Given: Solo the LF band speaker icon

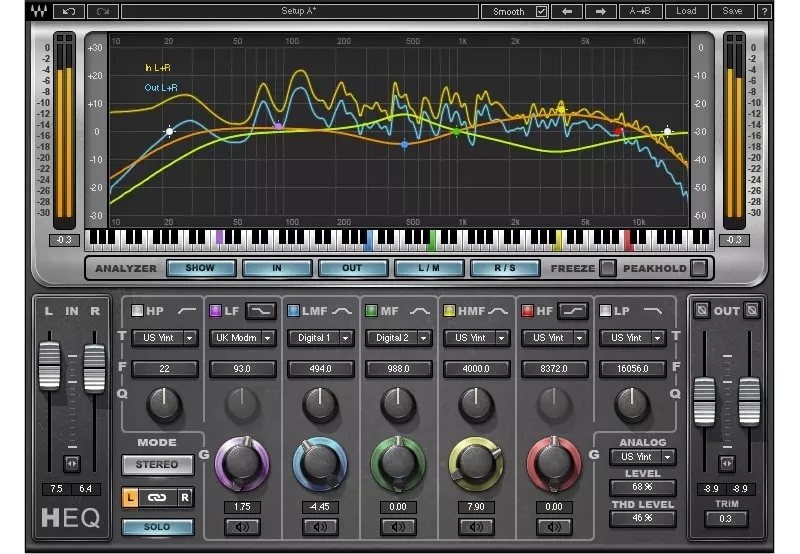Looking at the screenshot, I should point(242,526).
